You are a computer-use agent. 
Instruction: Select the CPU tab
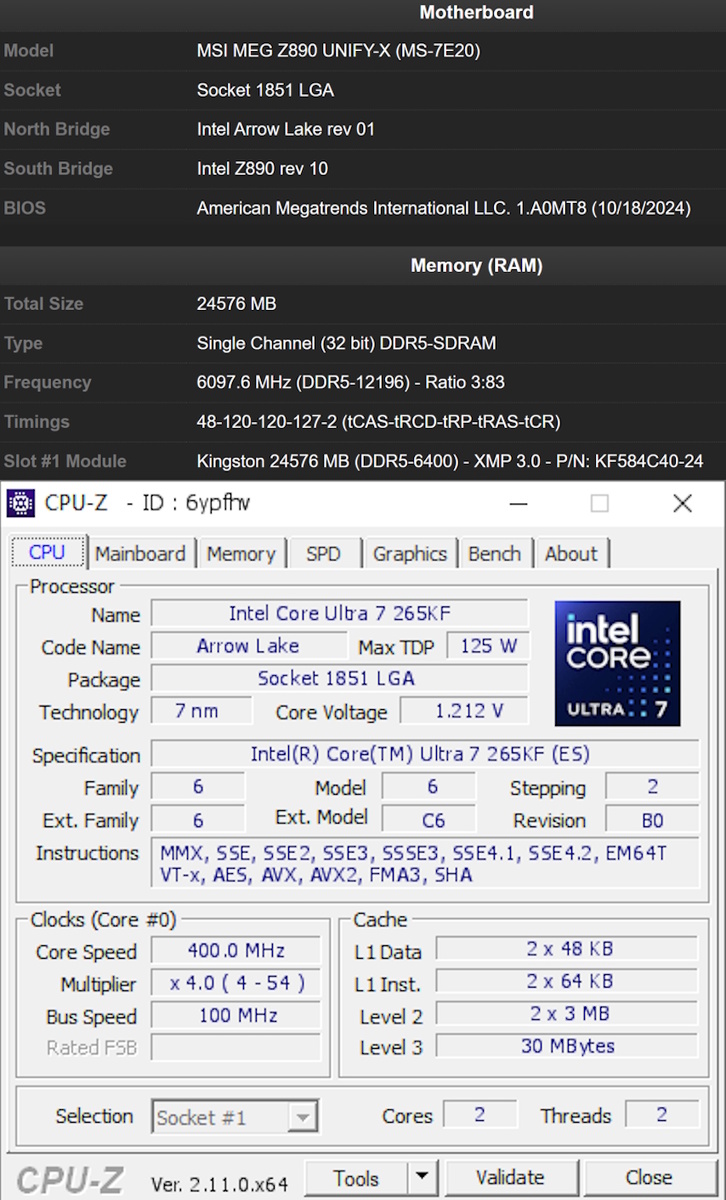click(x=47, y=552)
